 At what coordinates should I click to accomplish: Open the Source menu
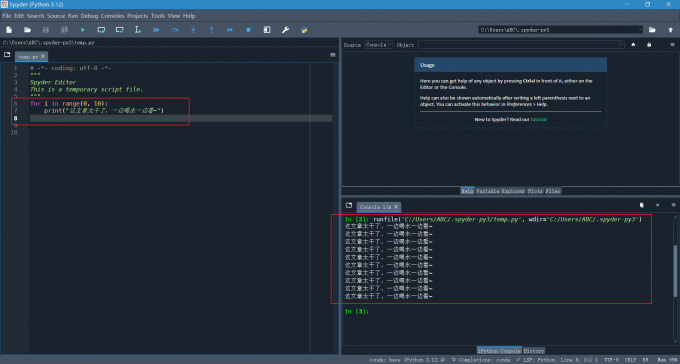click(x=56, y=16)
